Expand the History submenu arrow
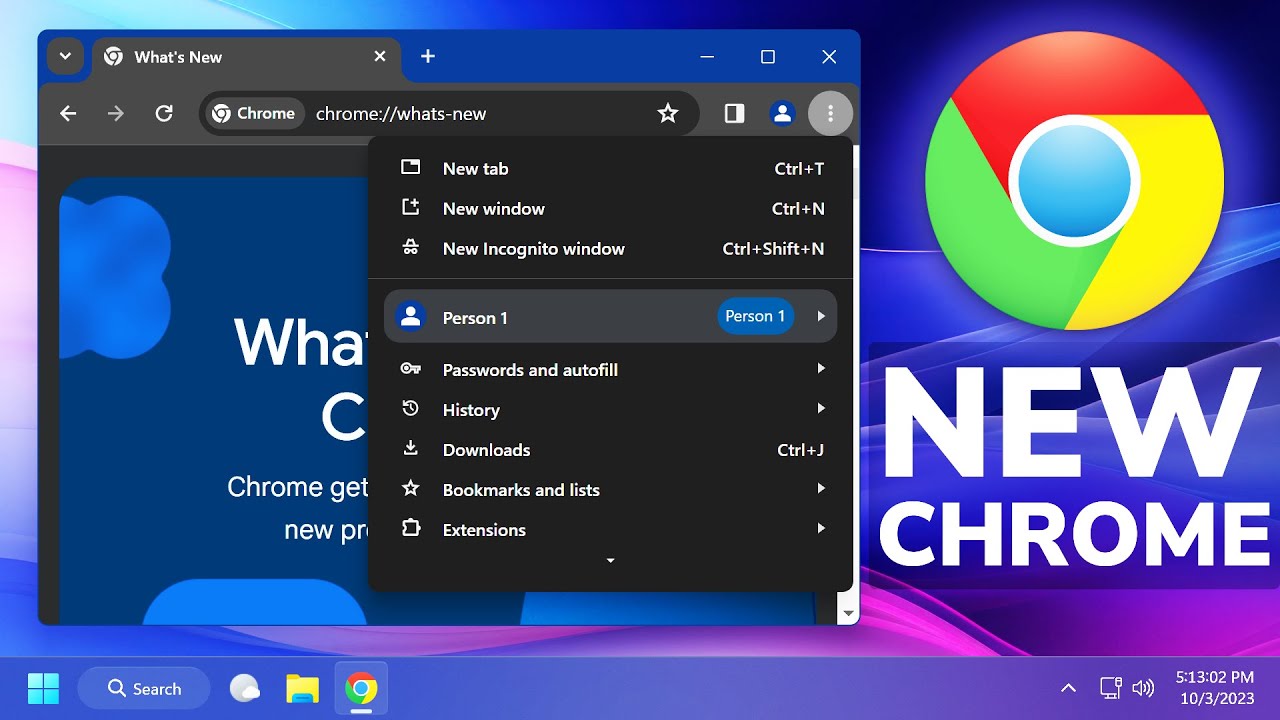 point(821,409)
